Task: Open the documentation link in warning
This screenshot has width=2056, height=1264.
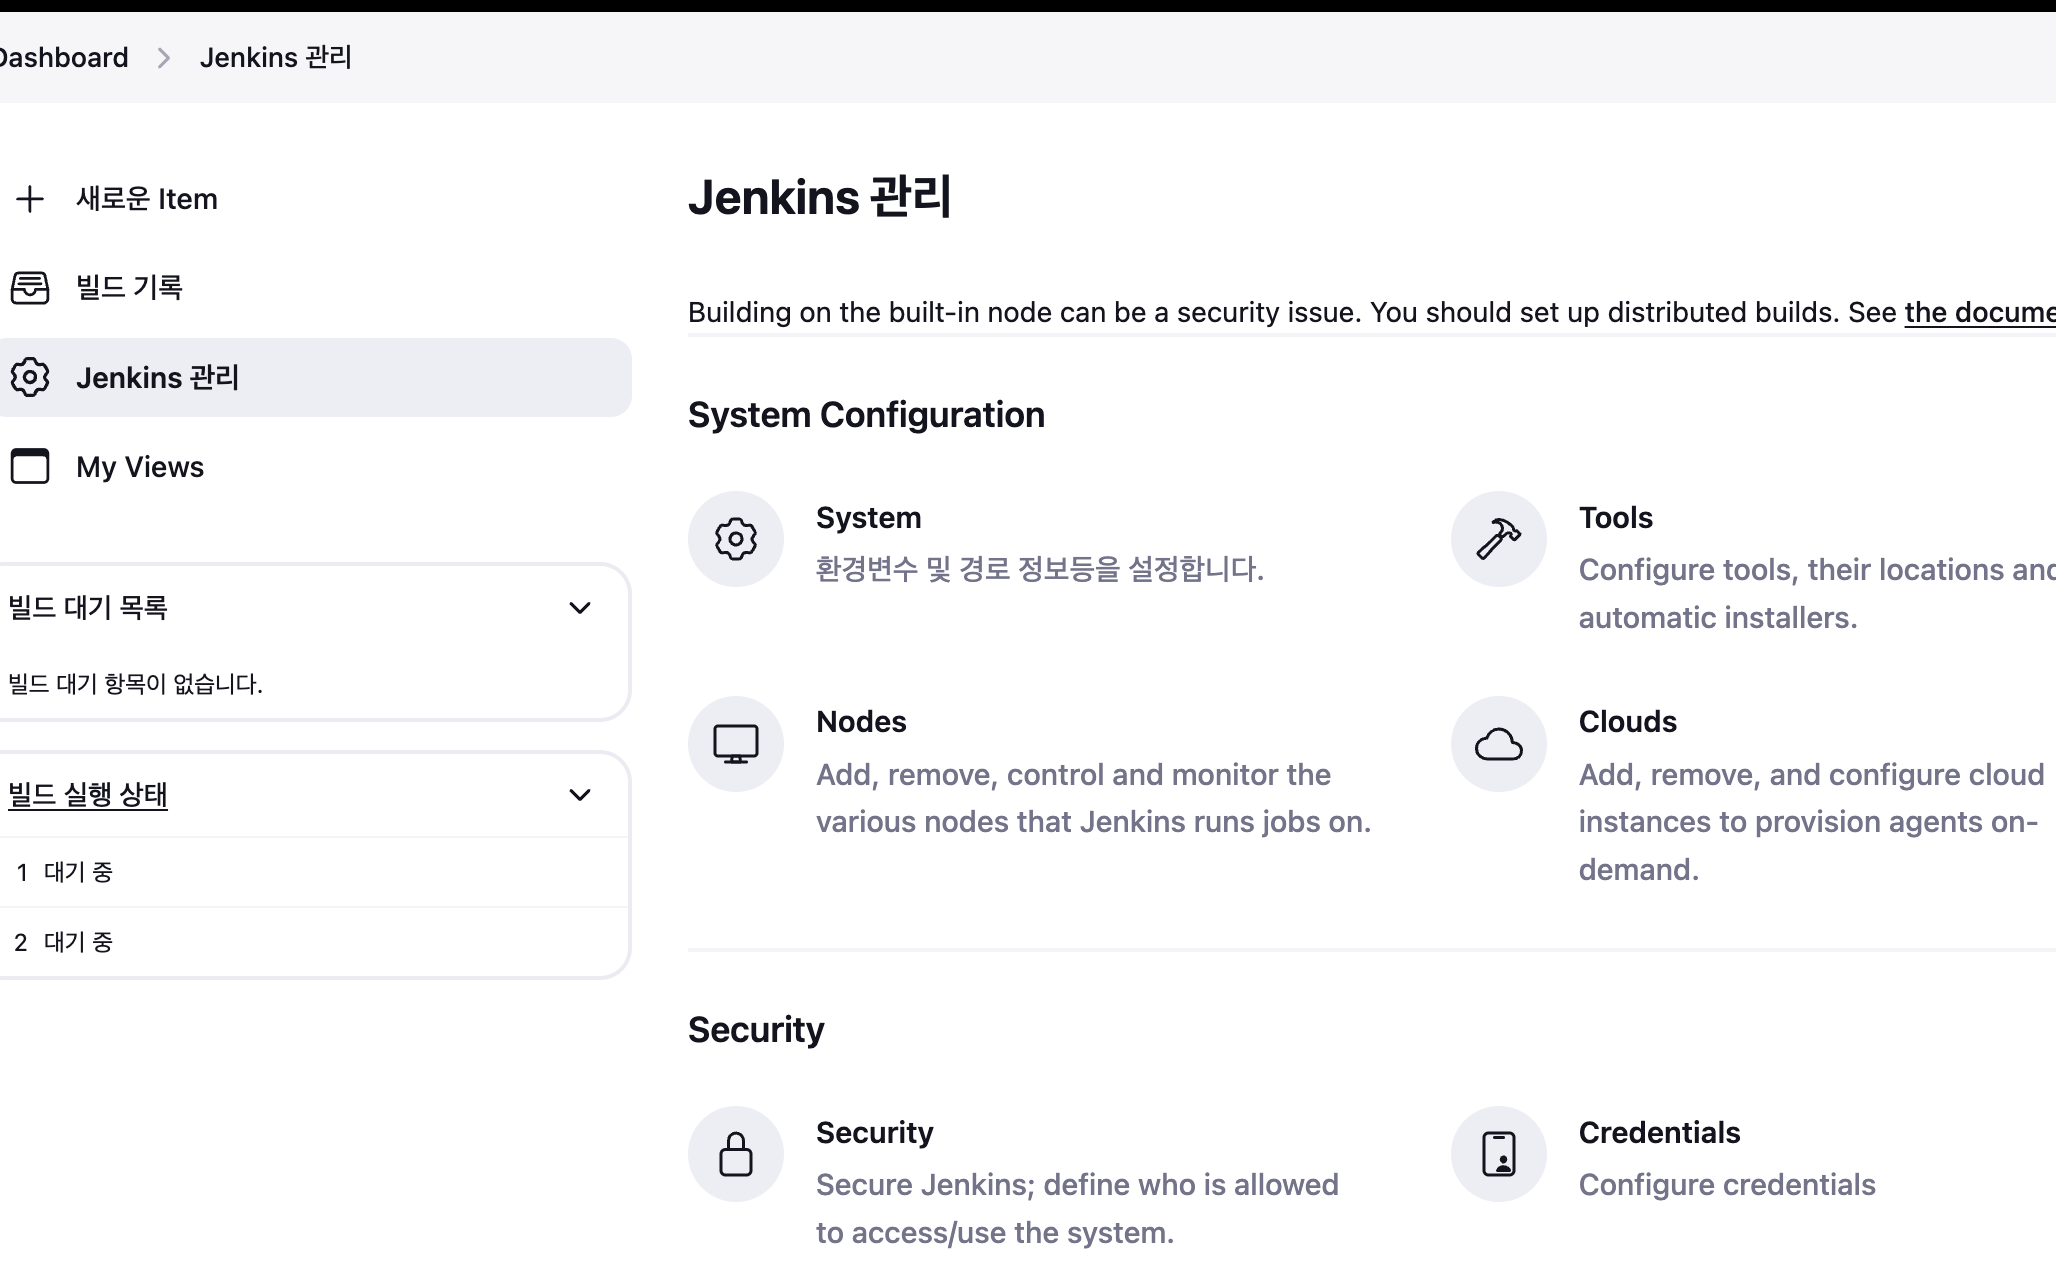Action: pyautogui.click(x=1980, y=312)
